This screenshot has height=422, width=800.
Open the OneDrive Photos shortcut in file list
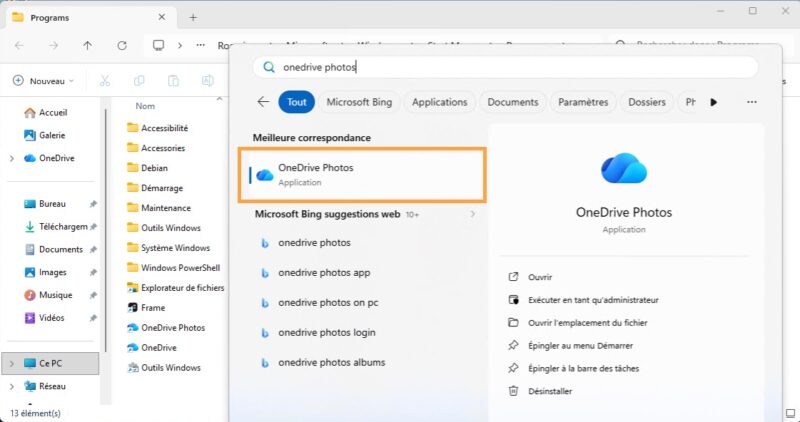[173, 328]
